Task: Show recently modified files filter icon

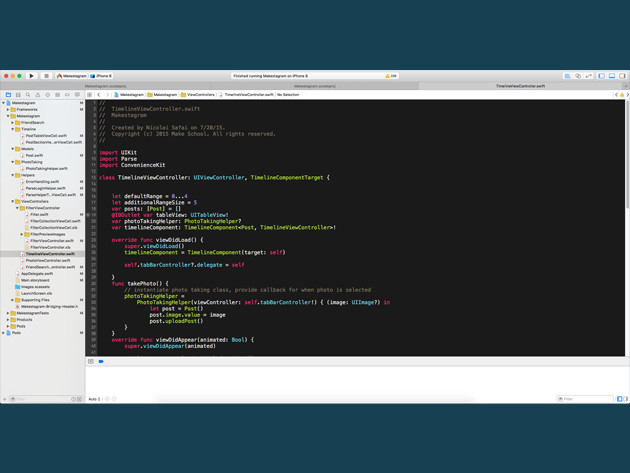Action: click(74, 399)
